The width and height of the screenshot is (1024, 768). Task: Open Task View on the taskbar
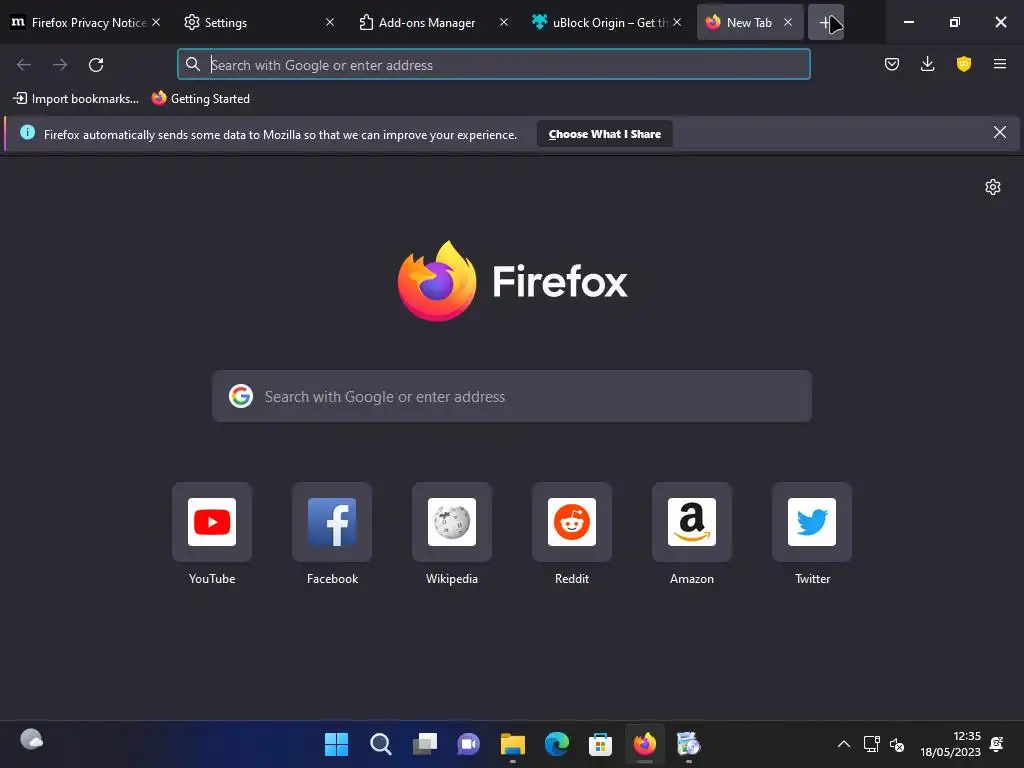click(424, 744)
